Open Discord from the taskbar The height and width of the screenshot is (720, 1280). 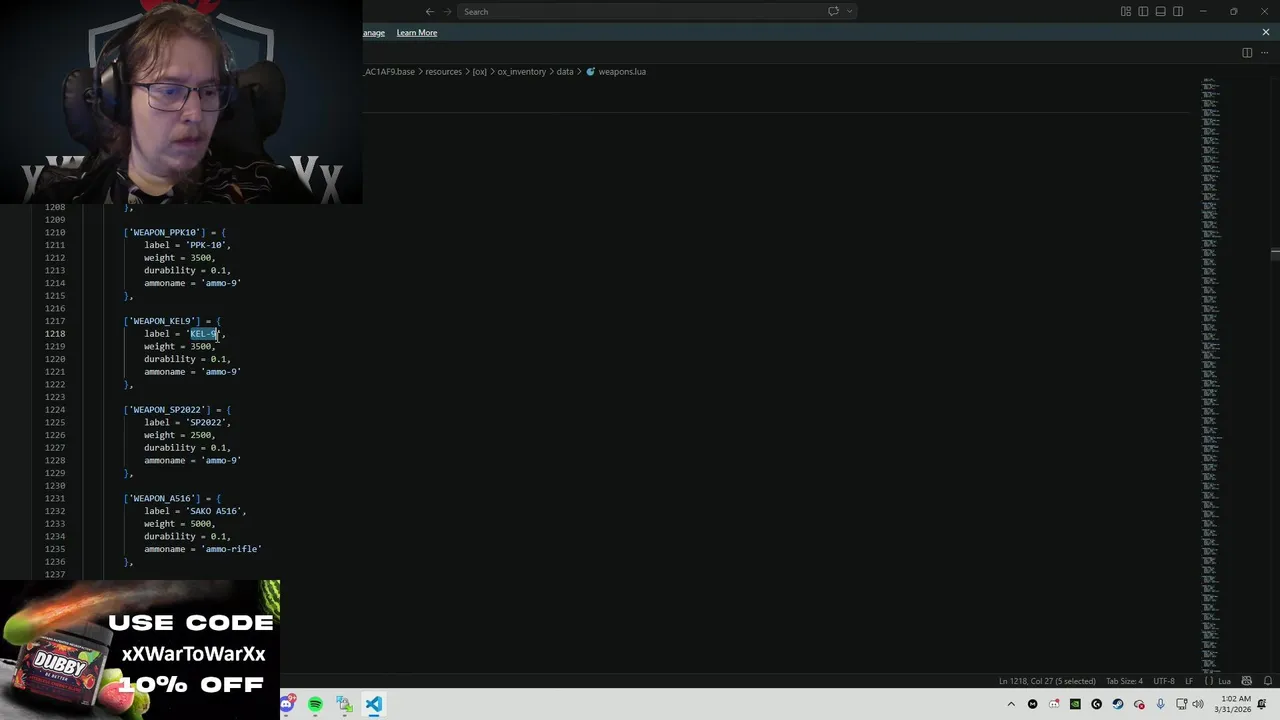click(x=287, y=705)
